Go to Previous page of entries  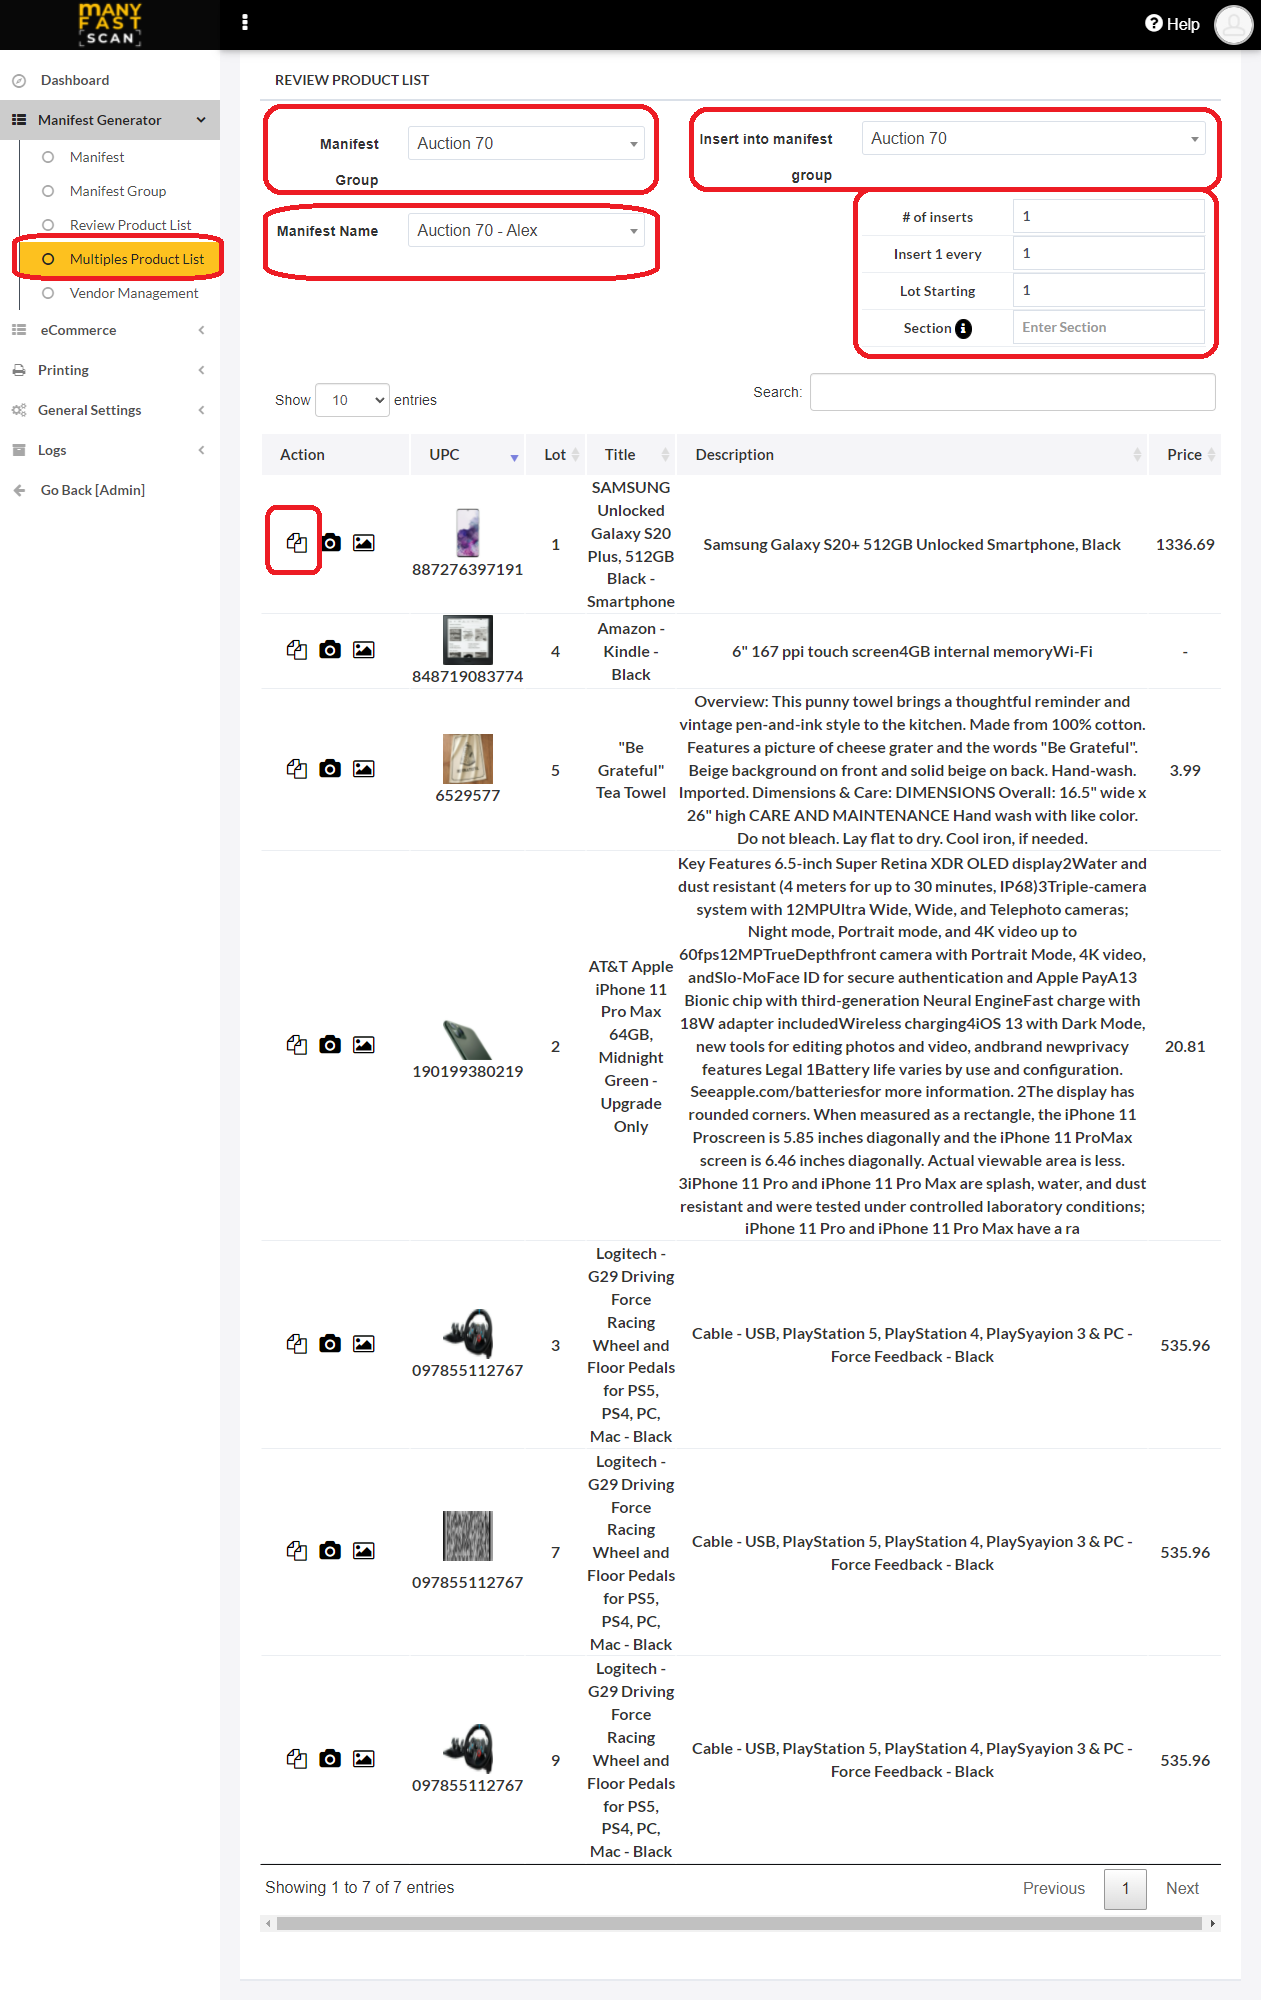(1054, 1888)
